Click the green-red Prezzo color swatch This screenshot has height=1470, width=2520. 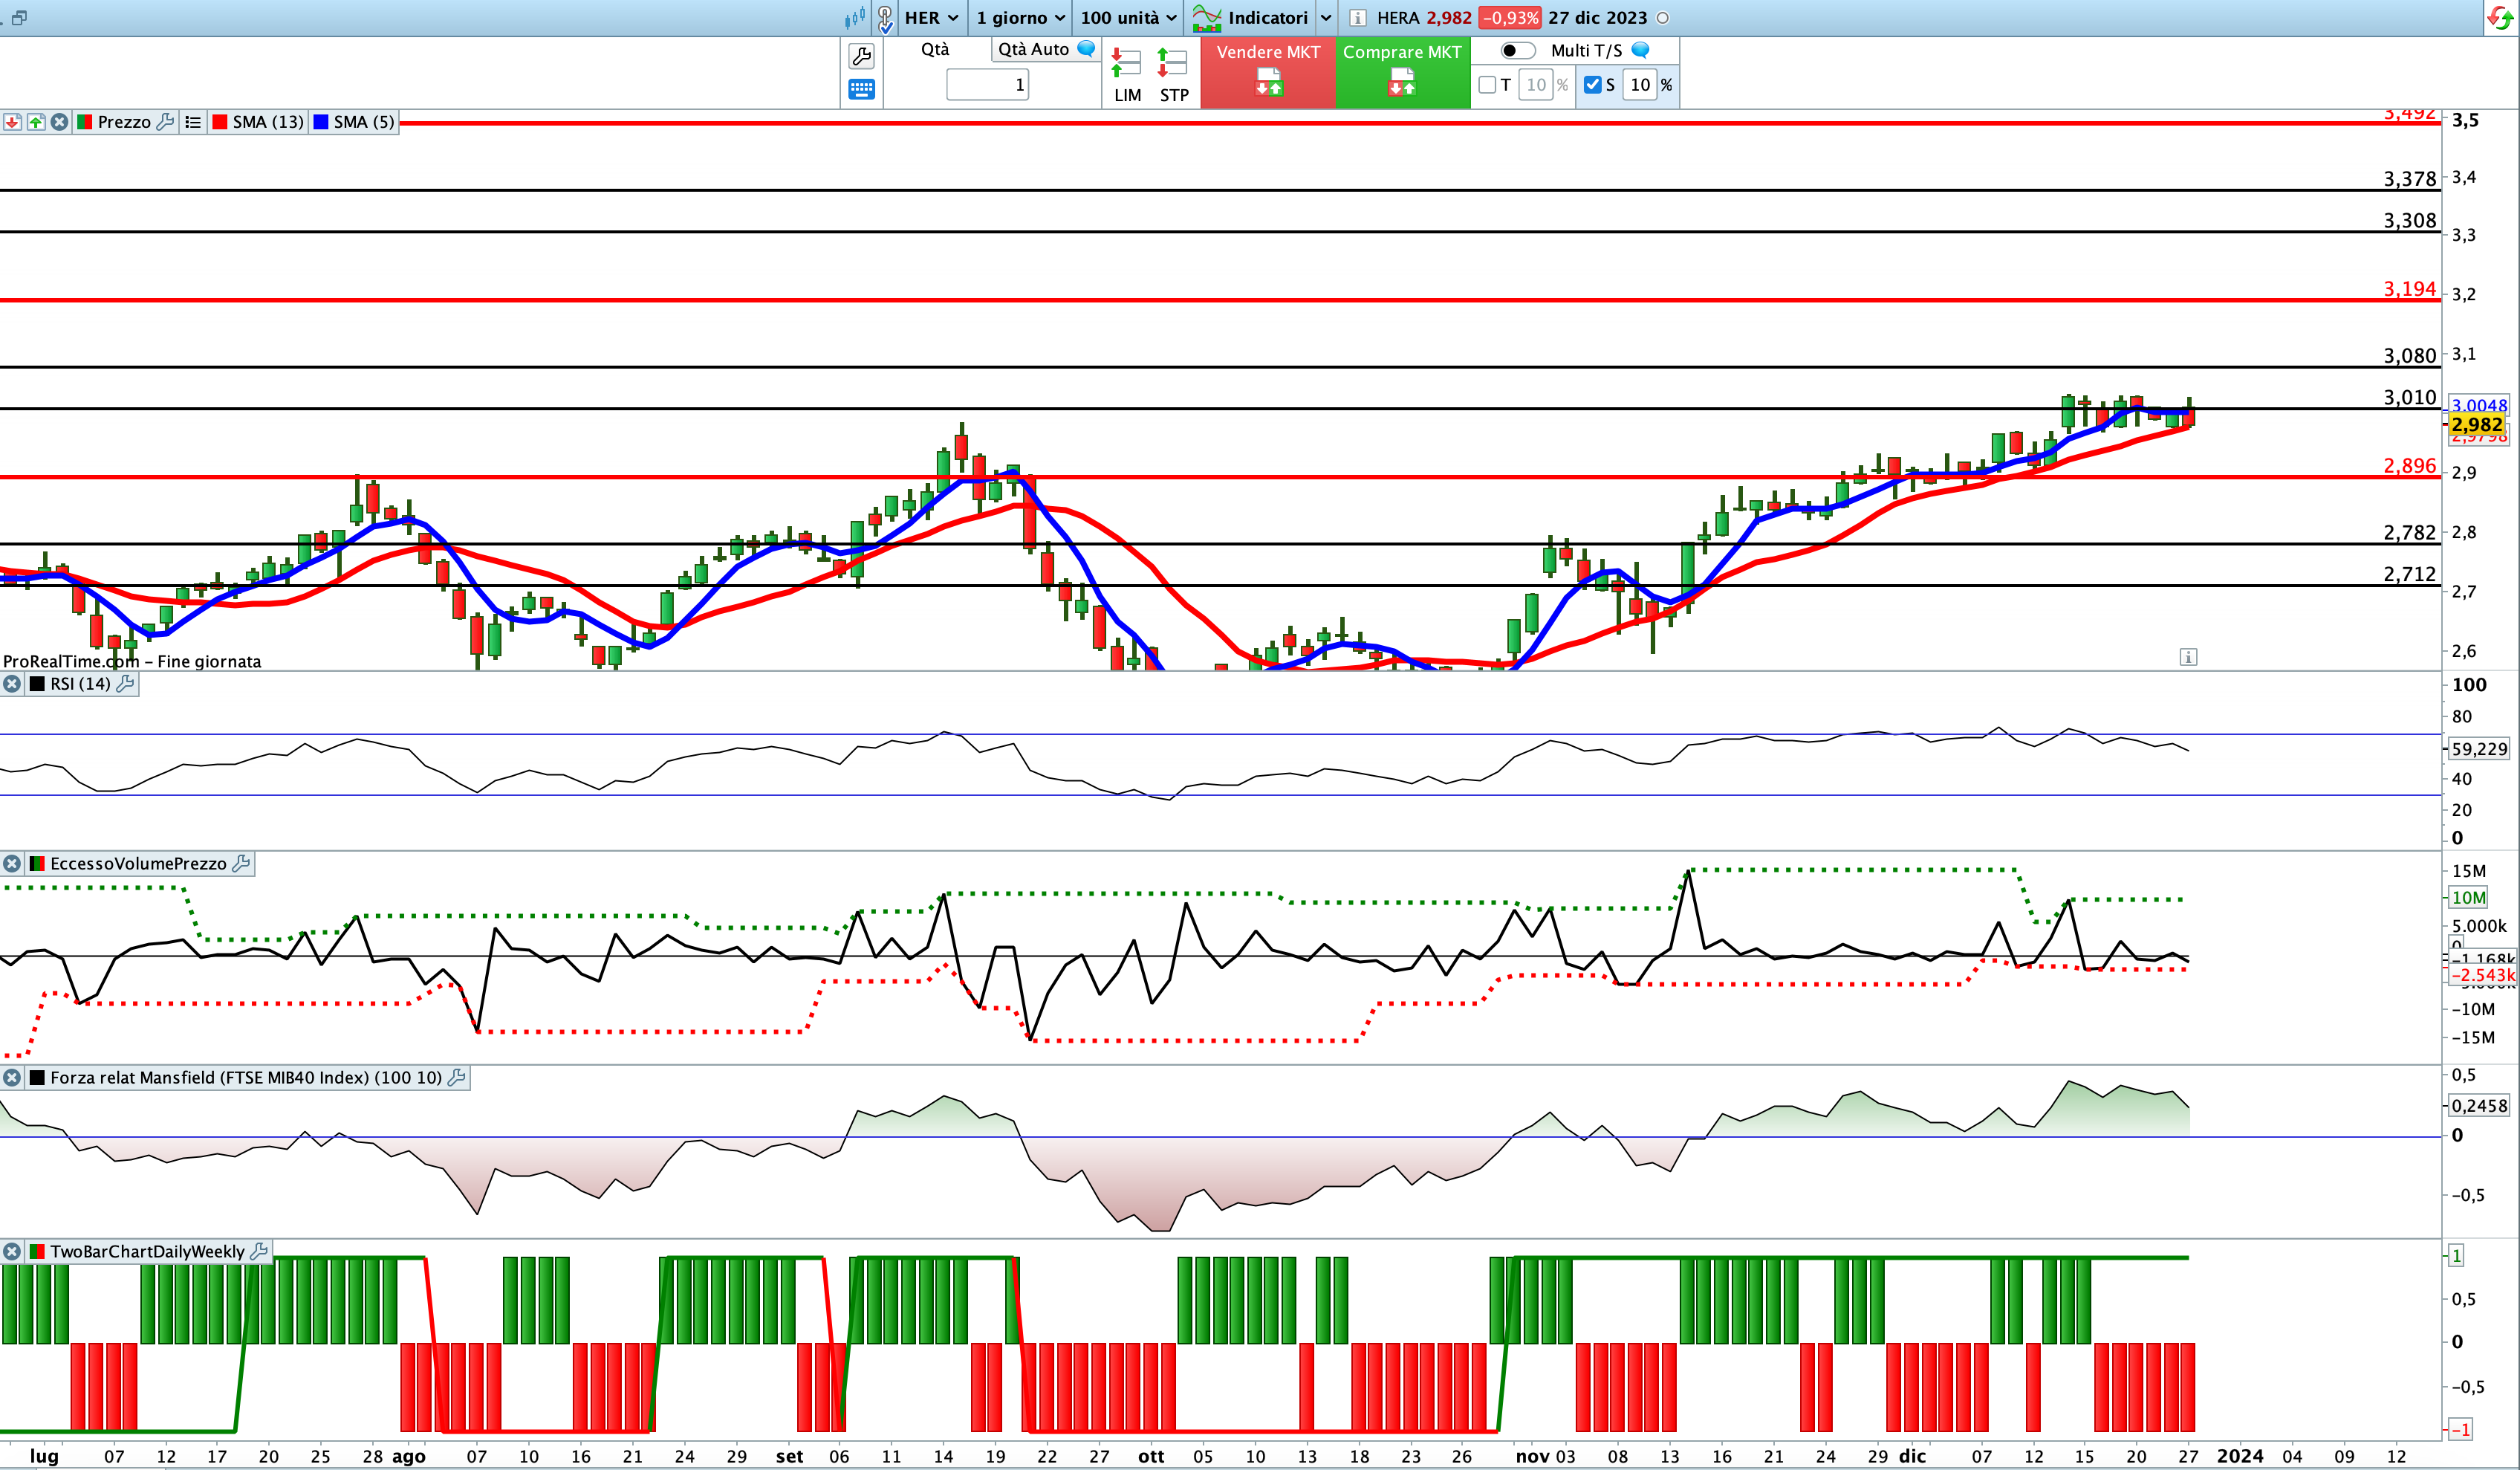pos(85,122)
